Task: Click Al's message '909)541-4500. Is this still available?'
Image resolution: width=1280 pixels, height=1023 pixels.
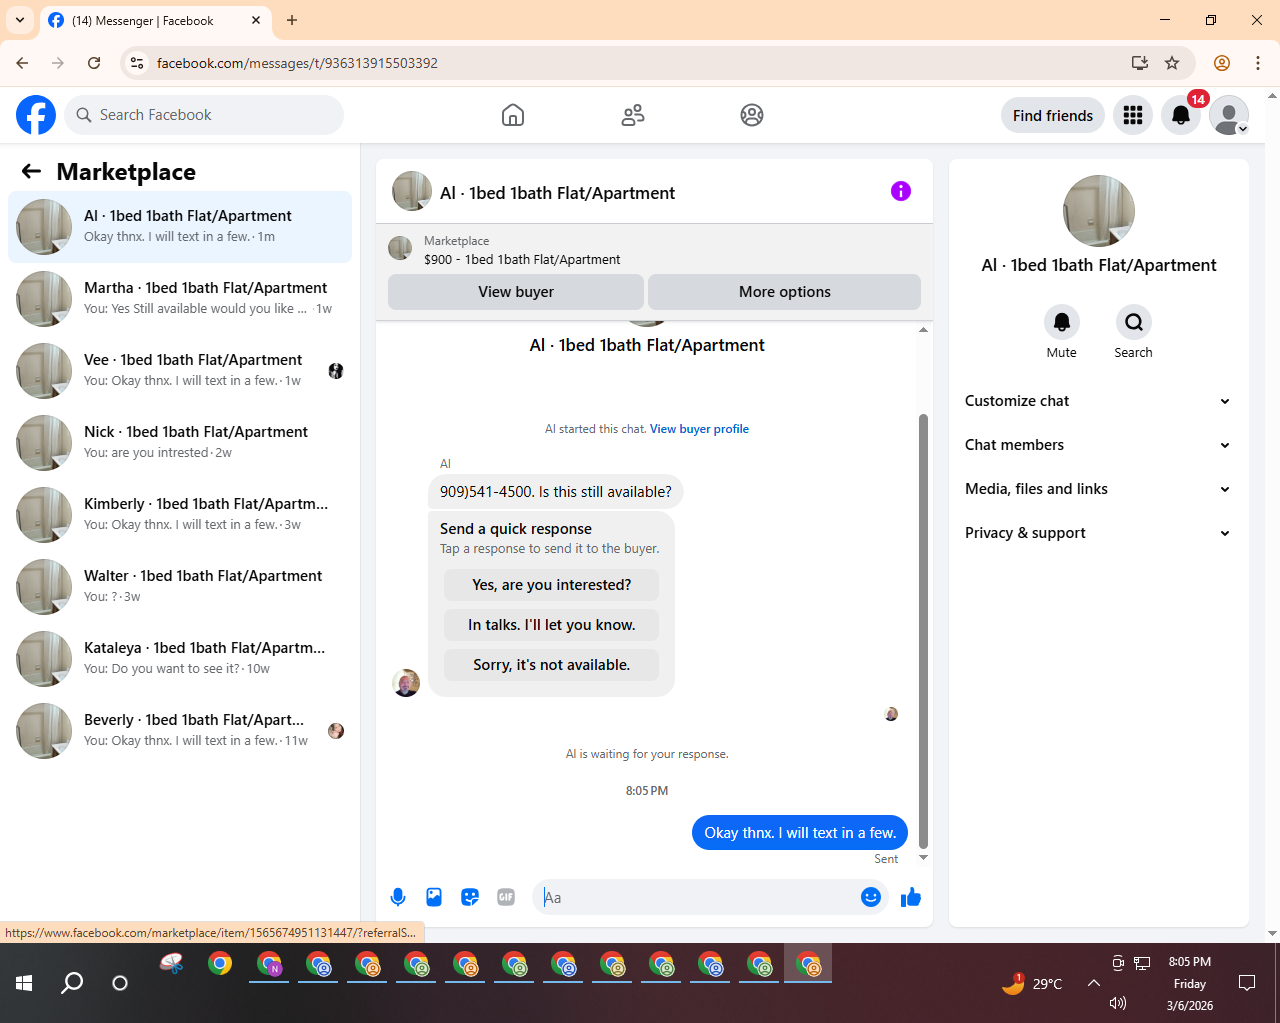Action: [556, 492]
